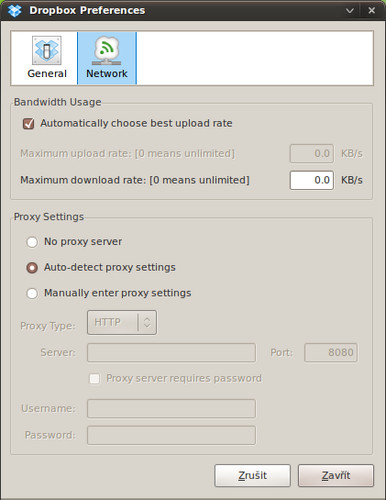Toggle Automatically choose best upload rate

pos(28,124)
